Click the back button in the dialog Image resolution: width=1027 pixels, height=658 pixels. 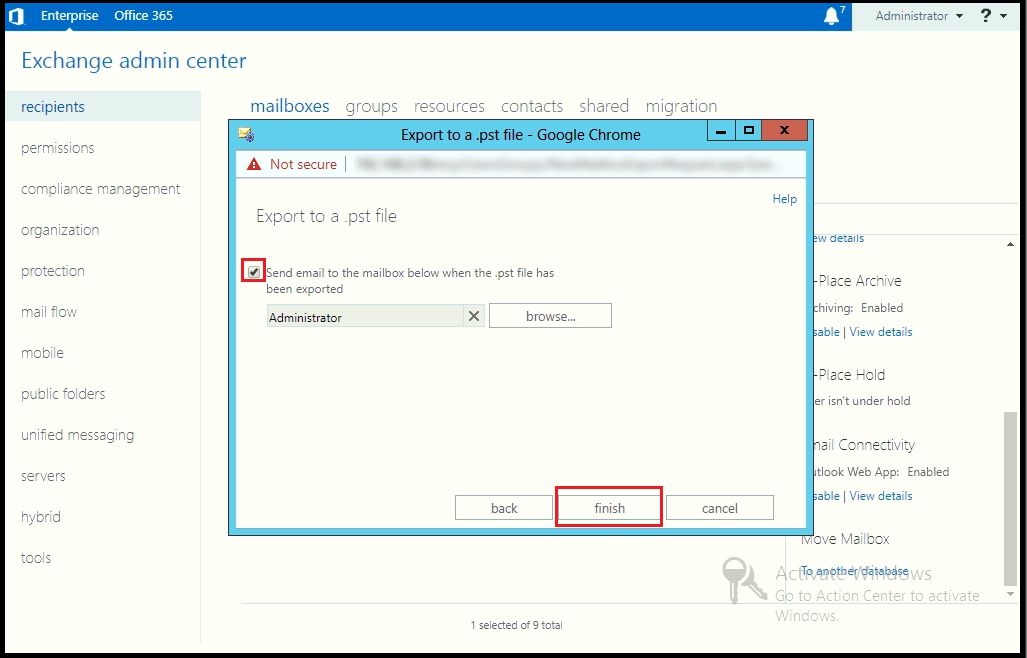[504, 508]
